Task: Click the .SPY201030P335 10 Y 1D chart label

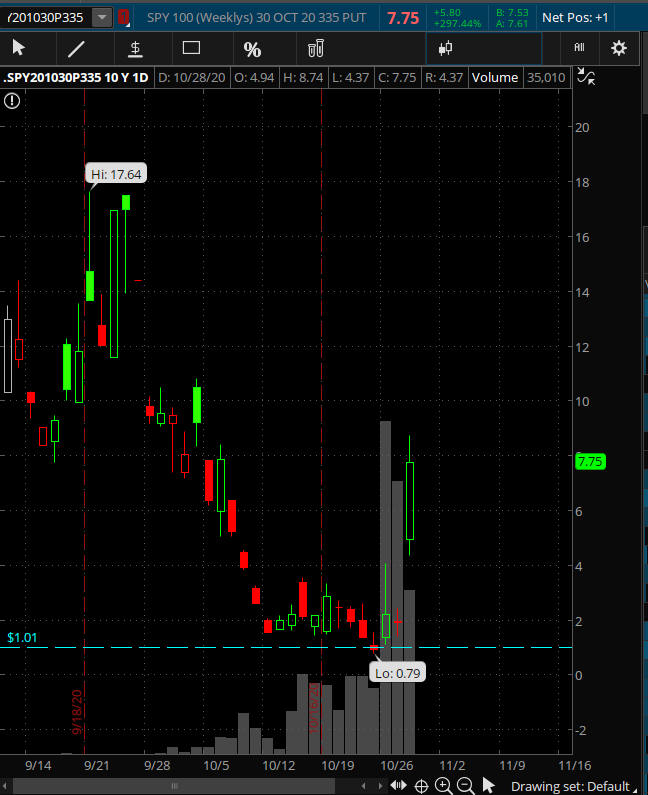Action: point(76,78)
